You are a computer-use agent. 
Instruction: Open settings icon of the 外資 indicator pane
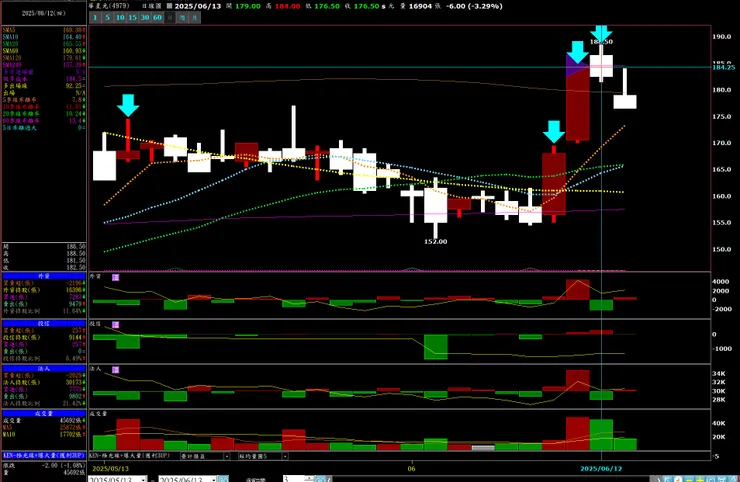116,278
